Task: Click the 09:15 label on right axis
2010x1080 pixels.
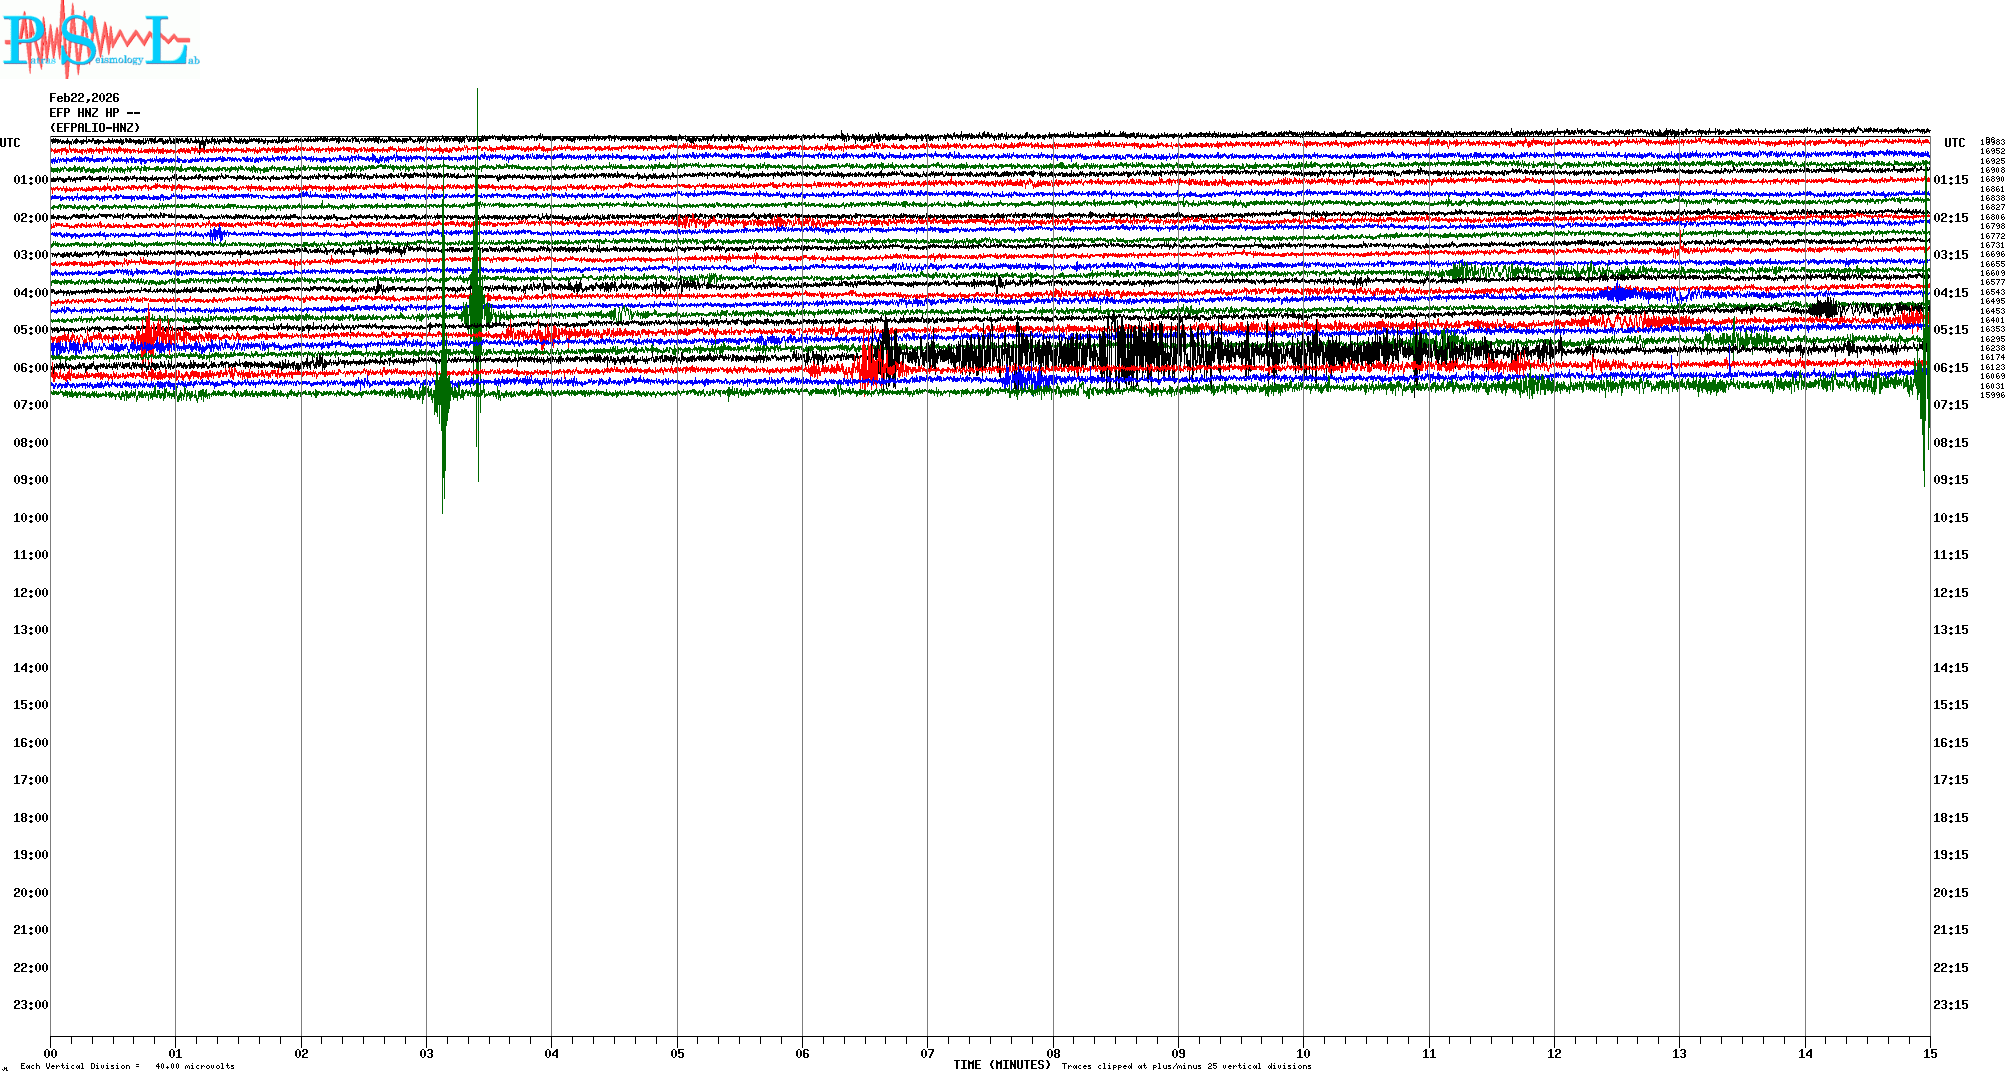Action: click(1950, 480)
